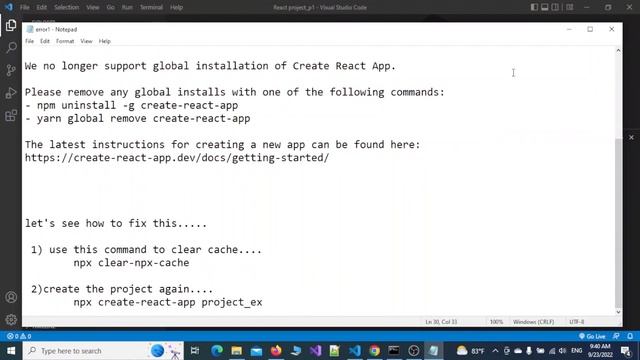Open the Terminal menu in VS Code

click(x=151, y=7)
